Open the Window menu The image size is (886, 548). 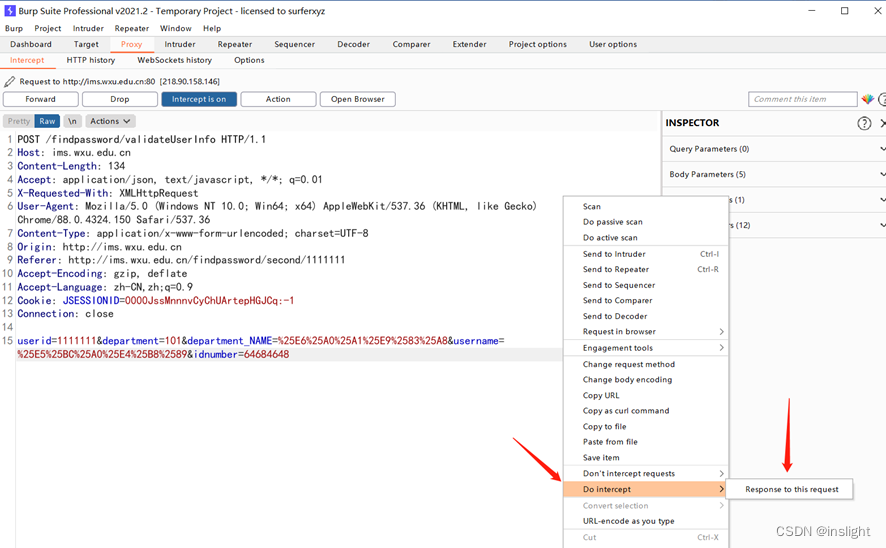pos(176,28)
